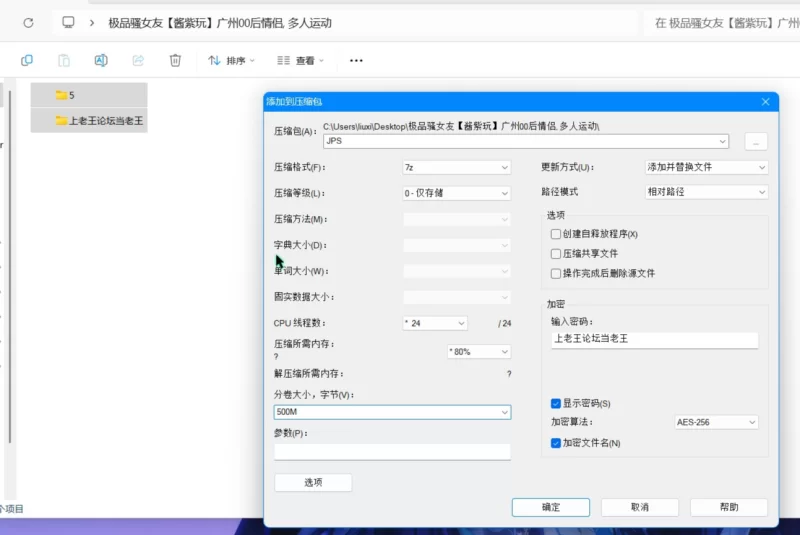Viewport: 800px width, 535px height.
Task: Click the 参数 parameters input field
Action: tap(392, 452)
